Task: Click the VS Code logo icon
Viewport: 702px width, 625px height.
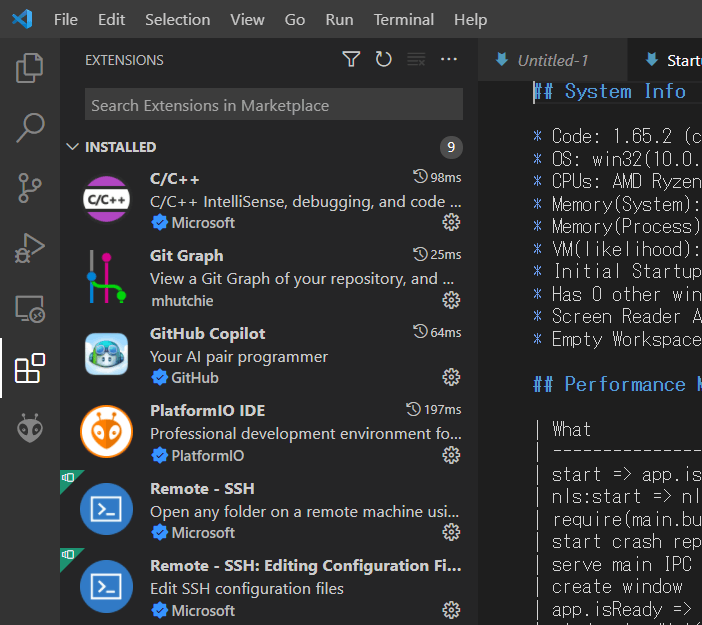Action: point(22,19)
